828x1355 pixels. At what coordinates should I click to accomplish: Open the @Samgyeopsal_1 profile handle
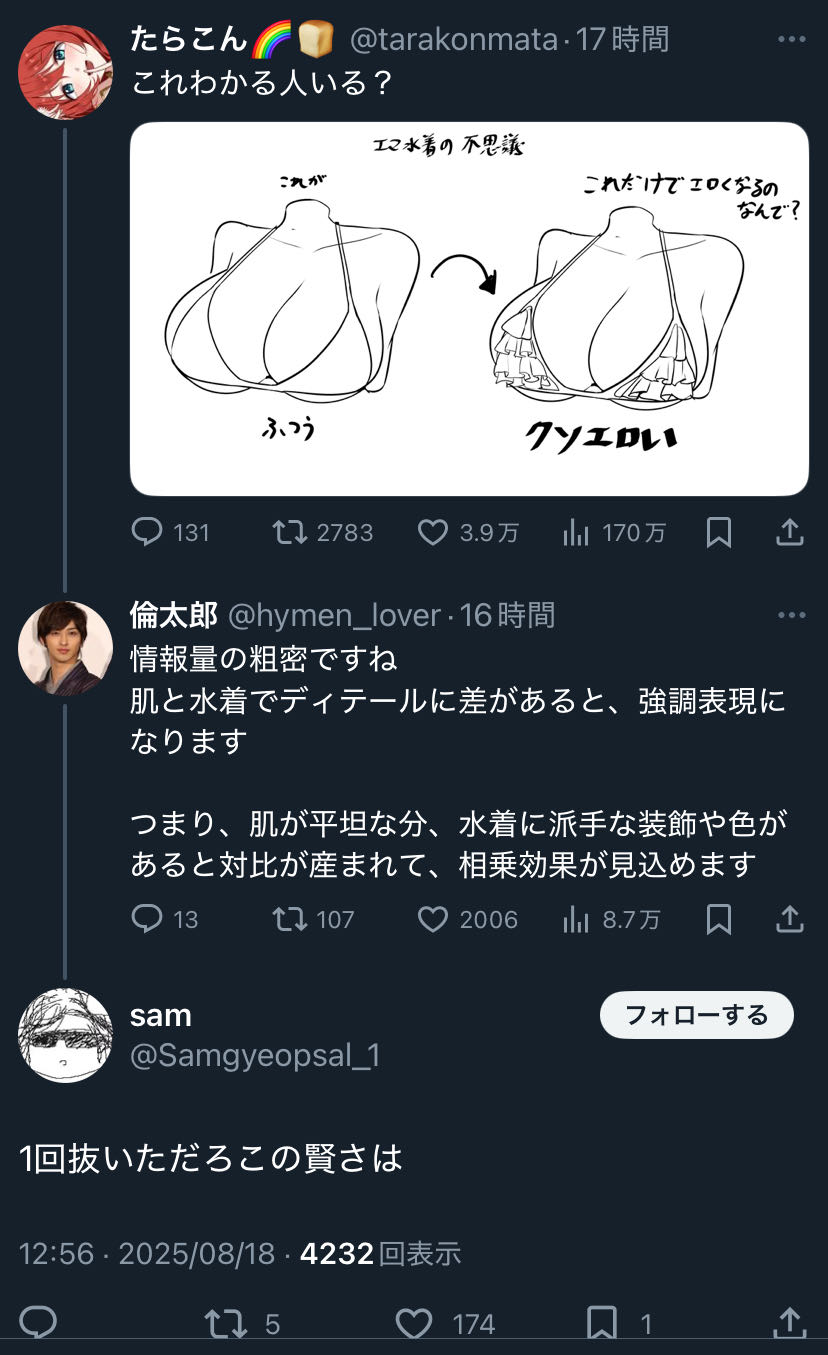pyautogui.click(x=255, y=1056)
